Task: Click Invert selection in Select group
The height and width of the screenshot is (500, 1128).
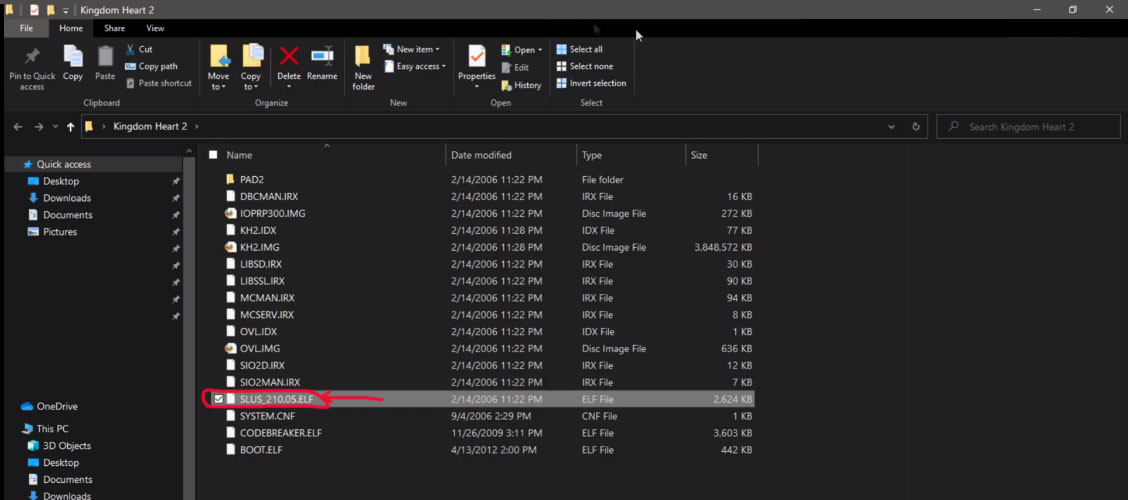Action: (597, 83)
